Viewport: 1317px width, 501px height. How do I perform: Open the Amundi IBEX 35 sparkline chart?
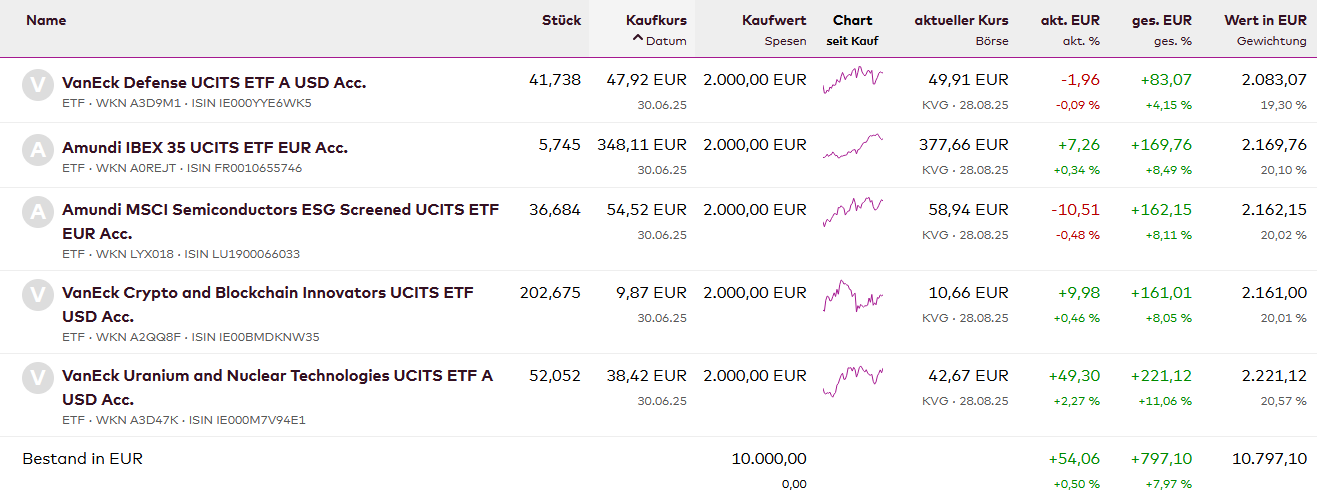(852, 147)
